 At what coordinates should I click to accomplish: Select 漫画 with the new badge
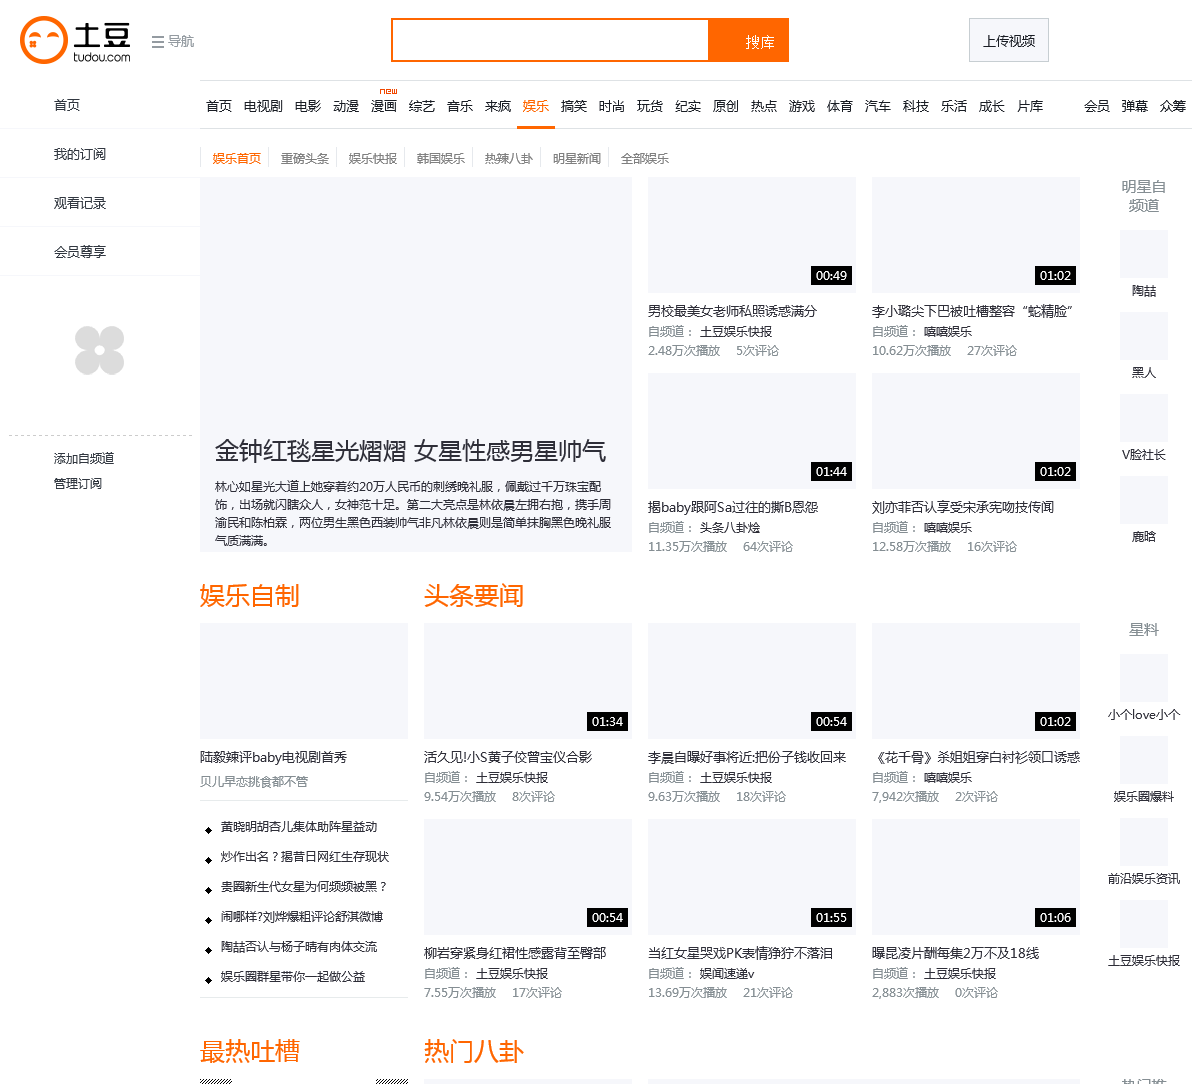tap(384, 106)
